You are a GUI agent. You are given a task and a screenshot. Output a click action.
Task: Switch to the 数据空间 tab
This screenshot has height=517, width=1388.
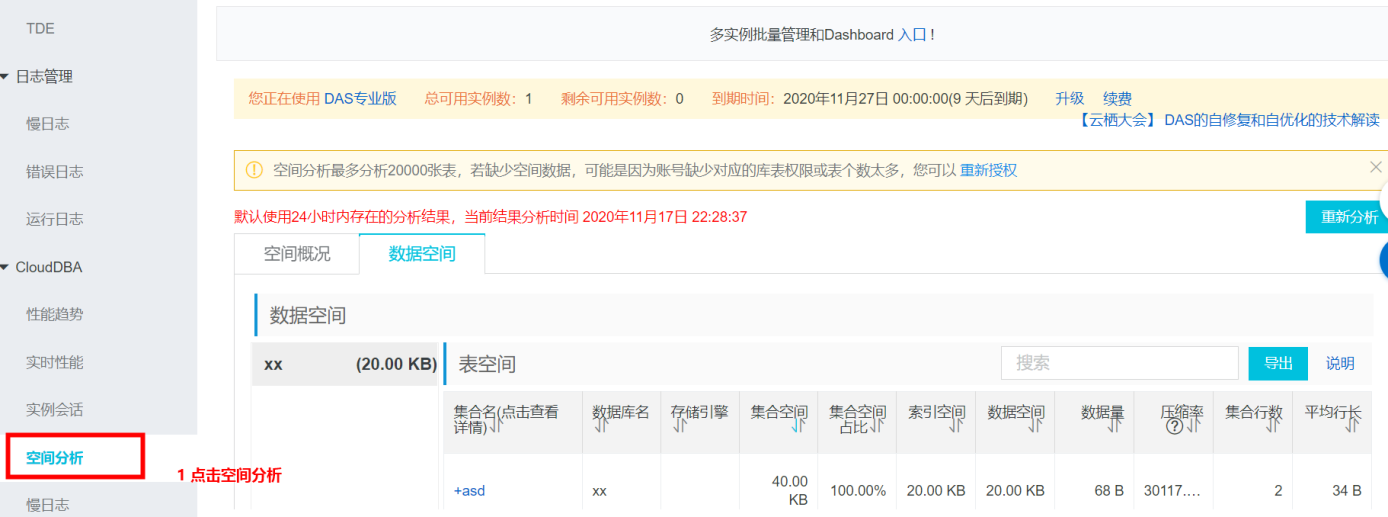(422, 254)
